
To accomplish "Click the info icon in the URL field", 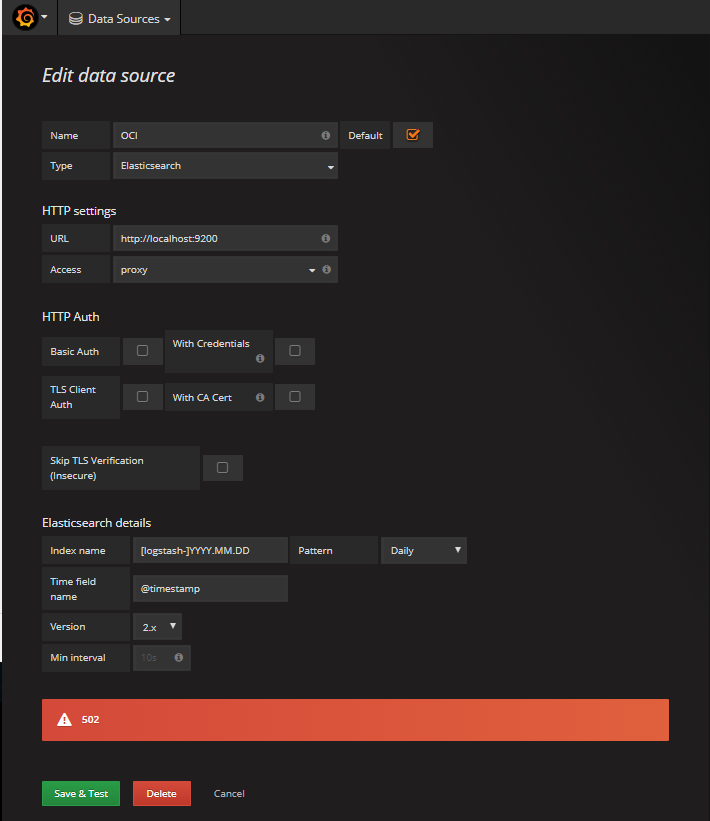I will click(x=326, y=238).
